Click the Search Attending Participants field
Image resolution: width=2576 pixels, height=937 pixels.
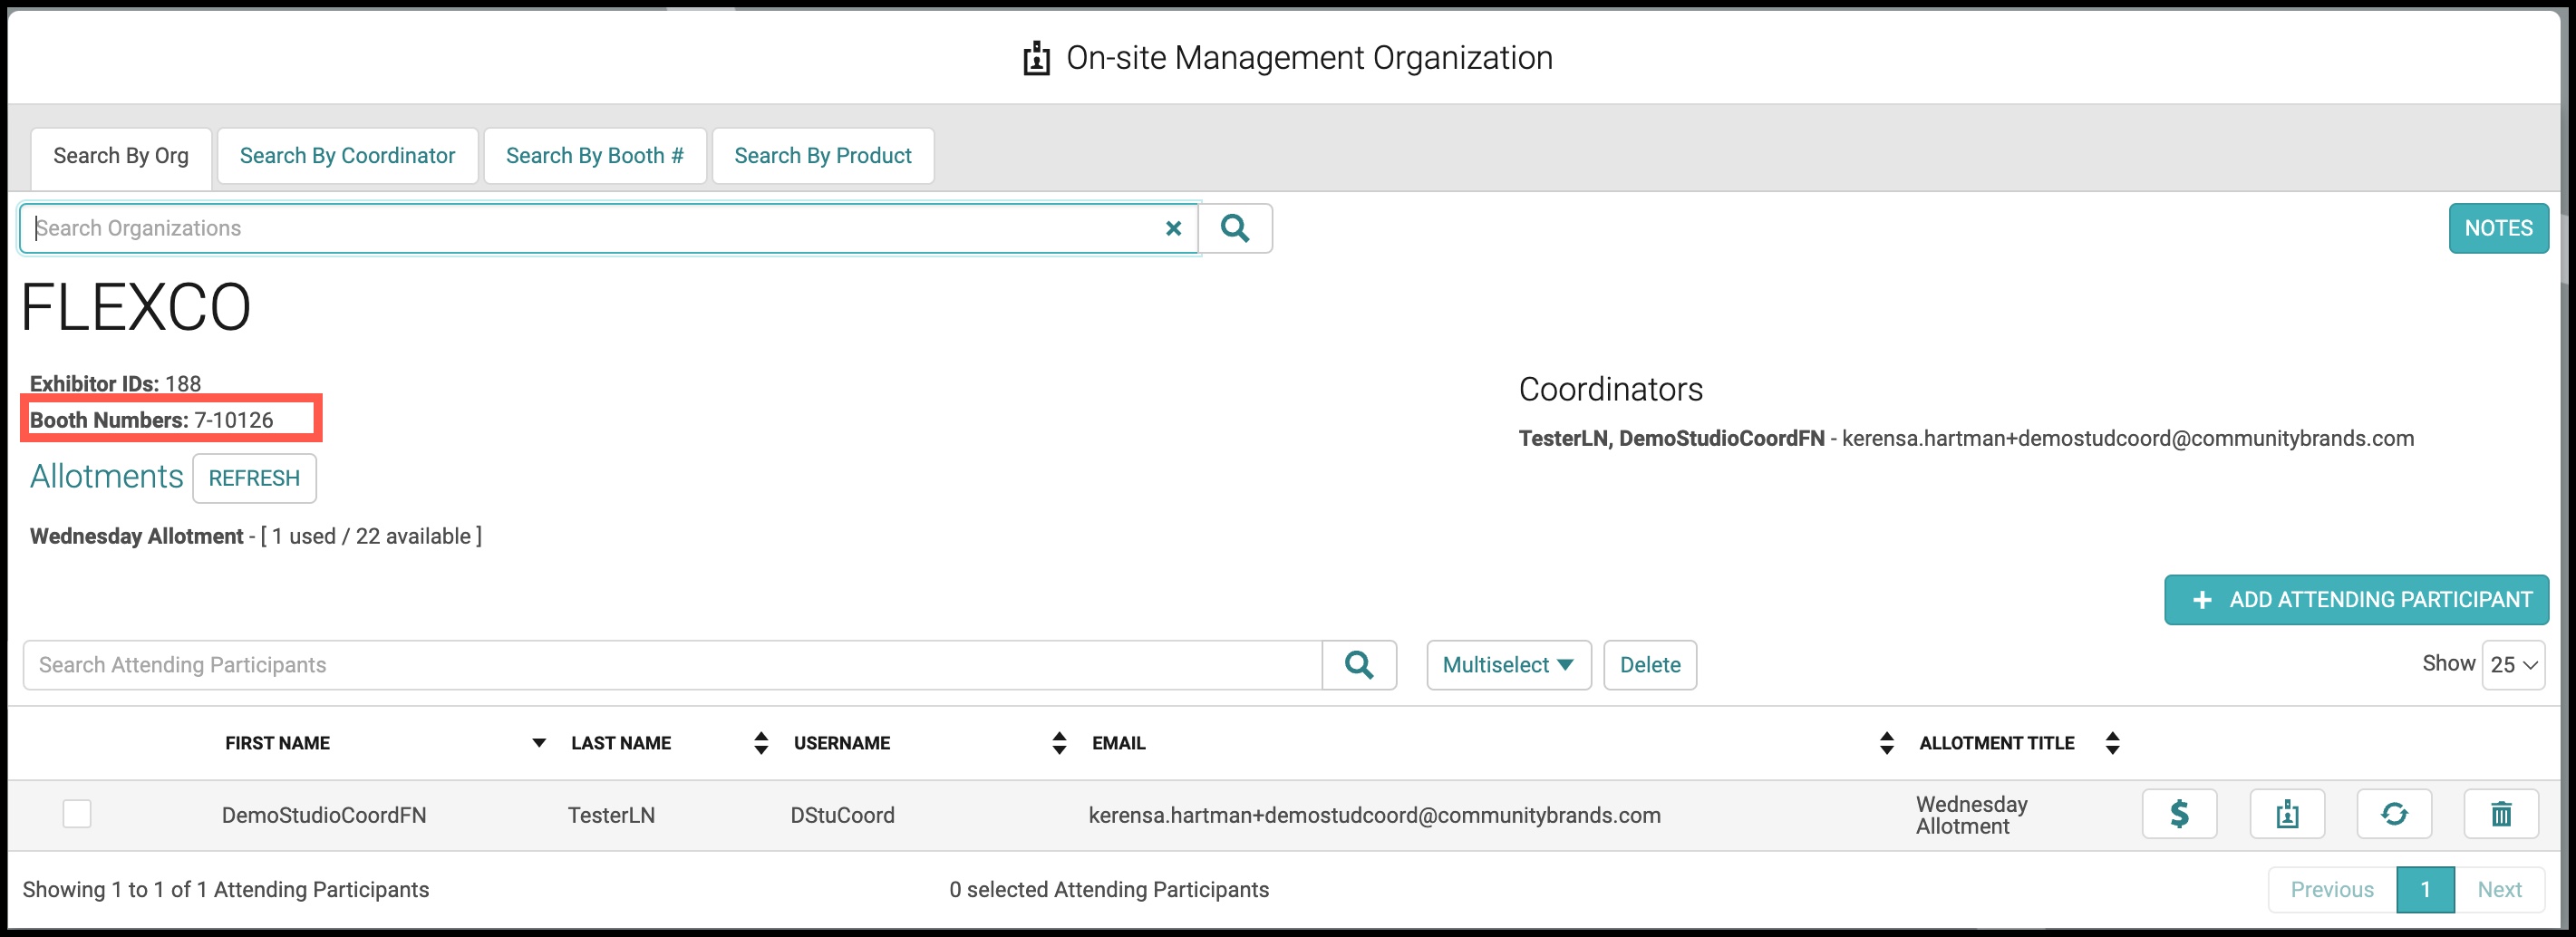click(672, 665)
